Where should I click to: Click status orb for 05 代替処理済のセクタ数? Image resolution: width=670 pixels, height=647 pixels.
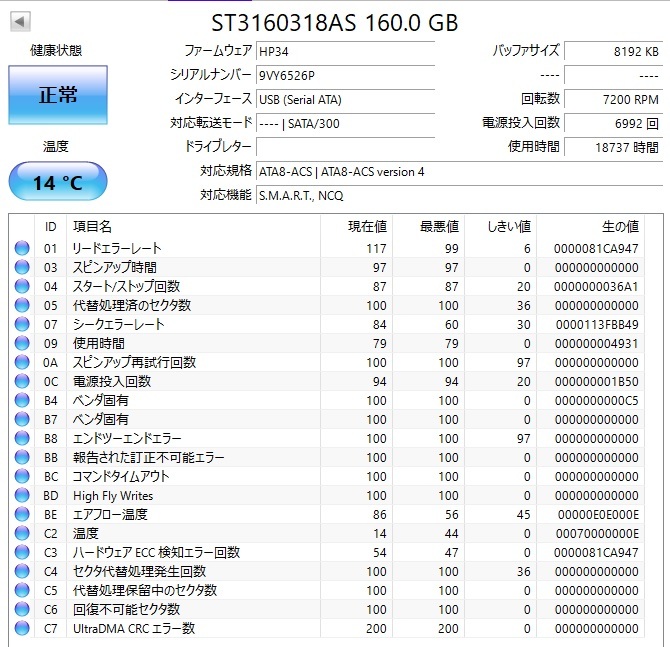pyautogui.click(x=22, y=305)
